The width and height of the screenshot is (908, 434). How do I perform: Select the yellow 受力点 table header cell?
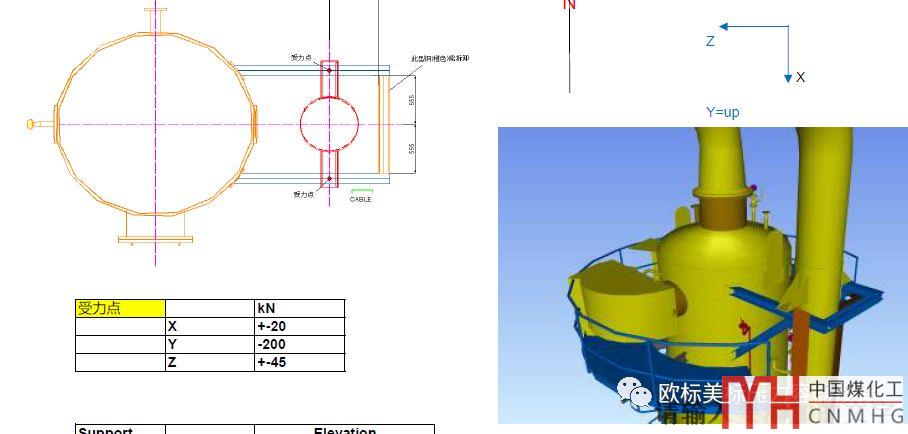coord(120,308)
